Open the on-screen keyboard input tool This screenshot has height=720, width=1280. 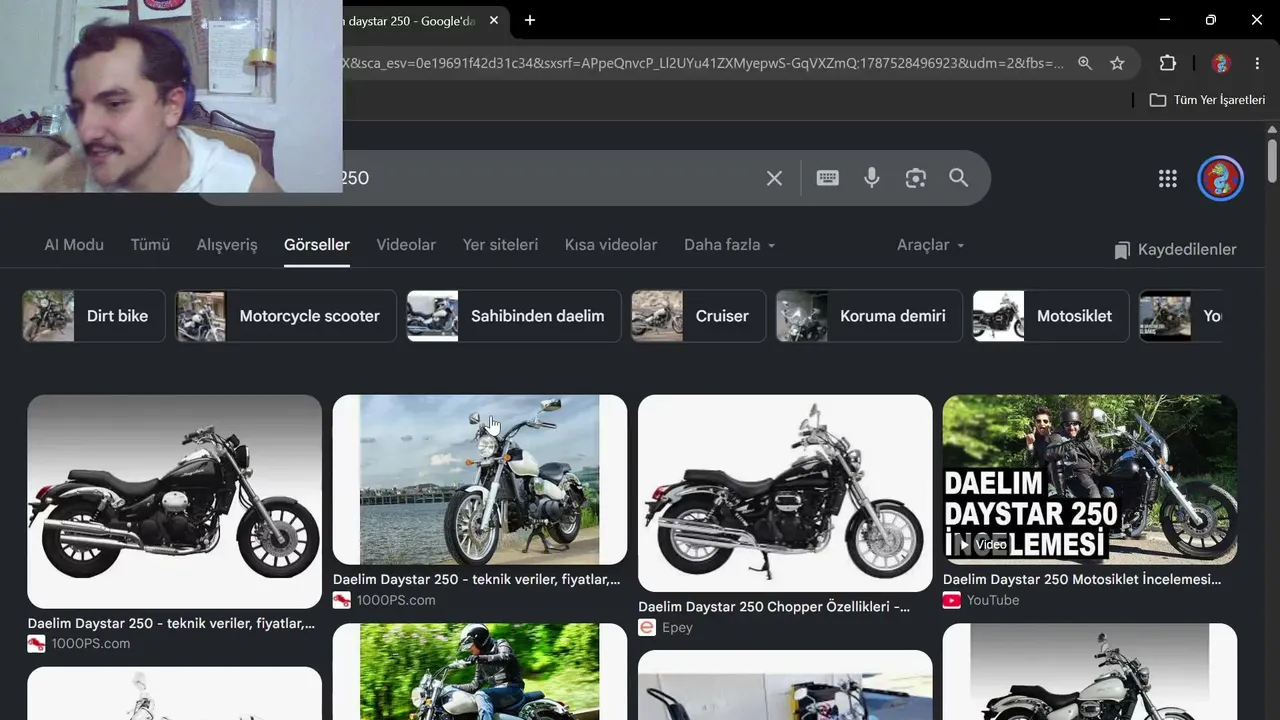pyautogui.click(x=827, y=178)
